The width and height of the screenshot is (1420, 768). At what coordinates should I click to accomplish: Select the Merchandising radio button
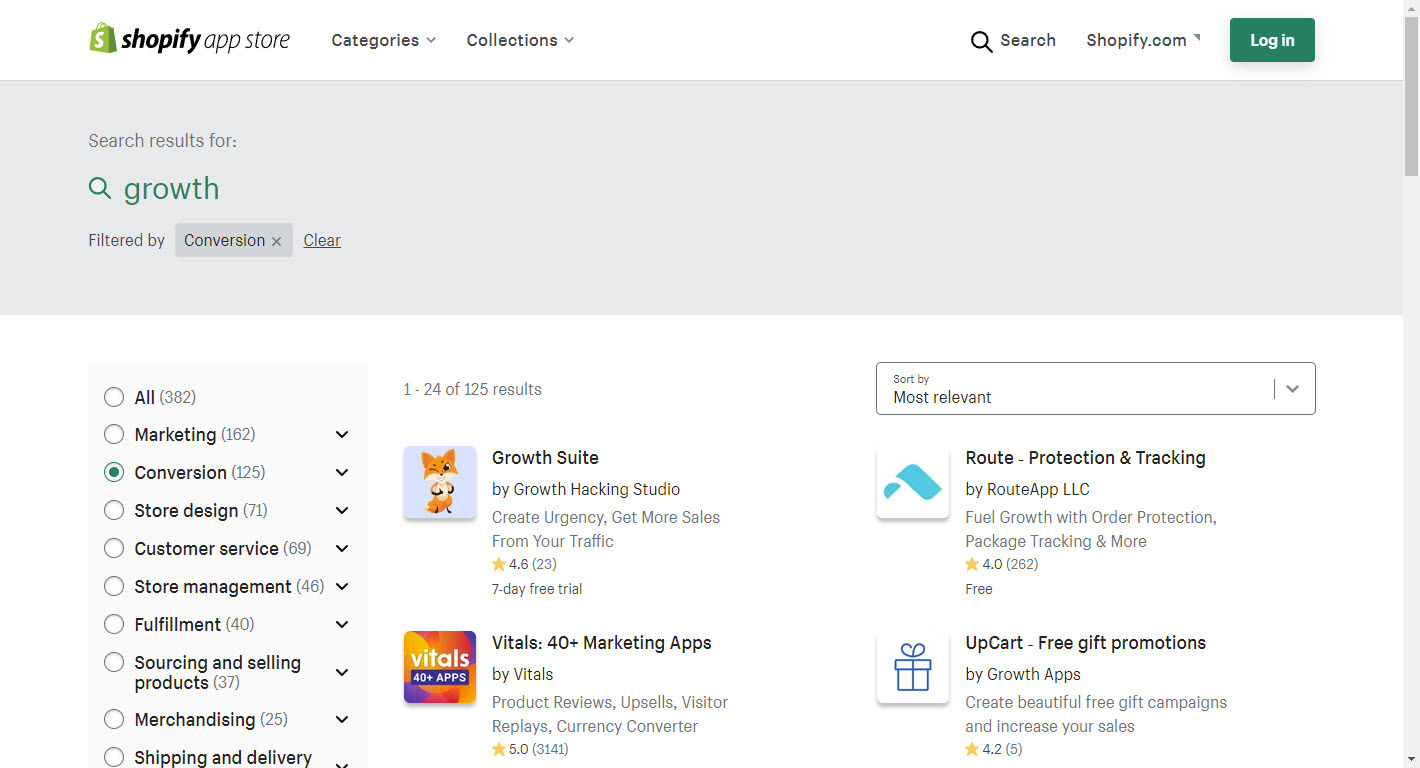point(114,719)
